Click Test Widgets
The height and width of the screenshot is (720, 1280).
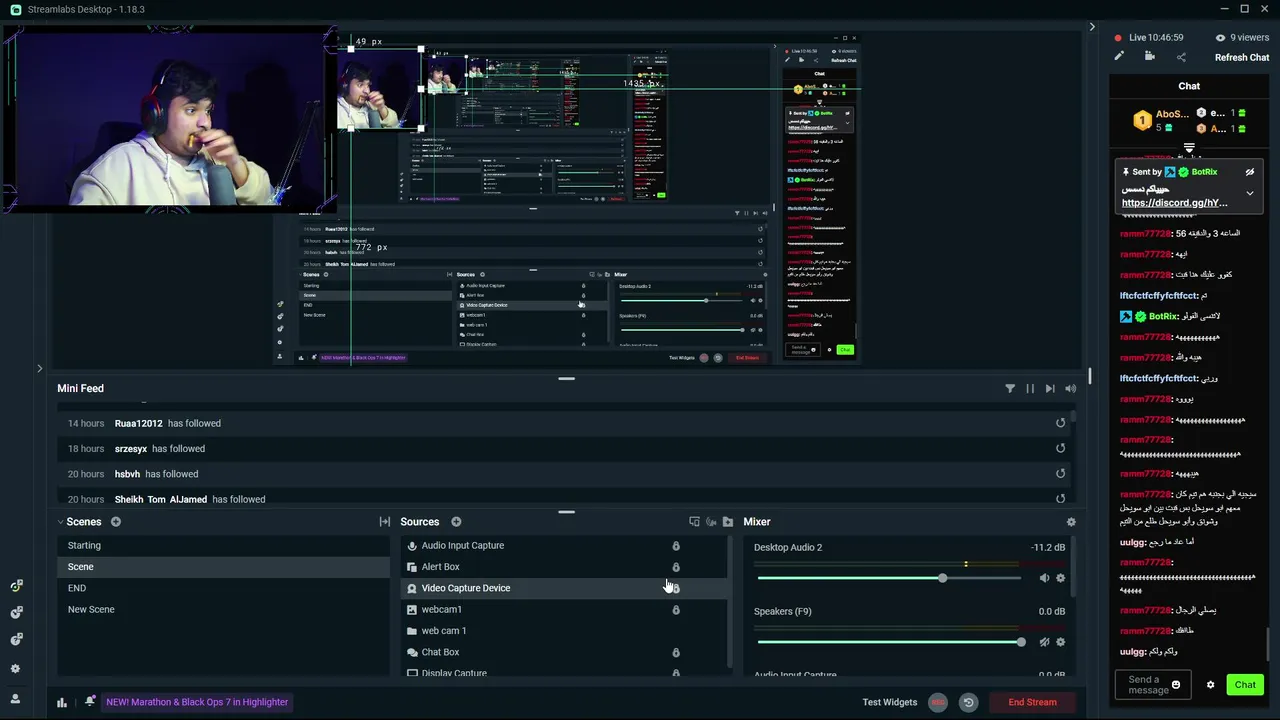pyautogui.click(x=890, y=702)
